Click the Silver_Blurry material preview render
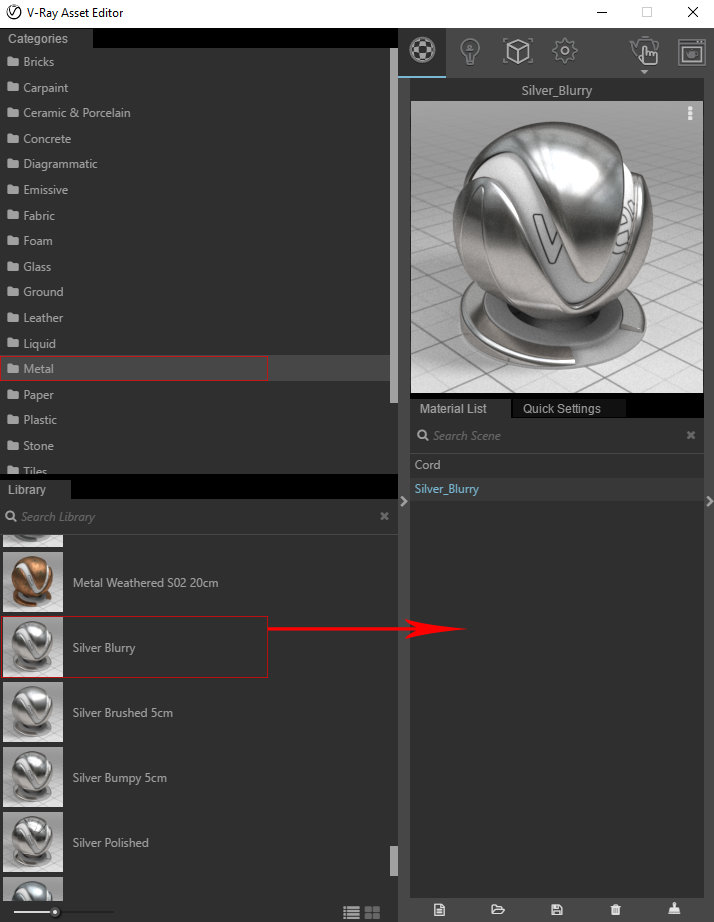714x922 pixels. tap(556, 247)
